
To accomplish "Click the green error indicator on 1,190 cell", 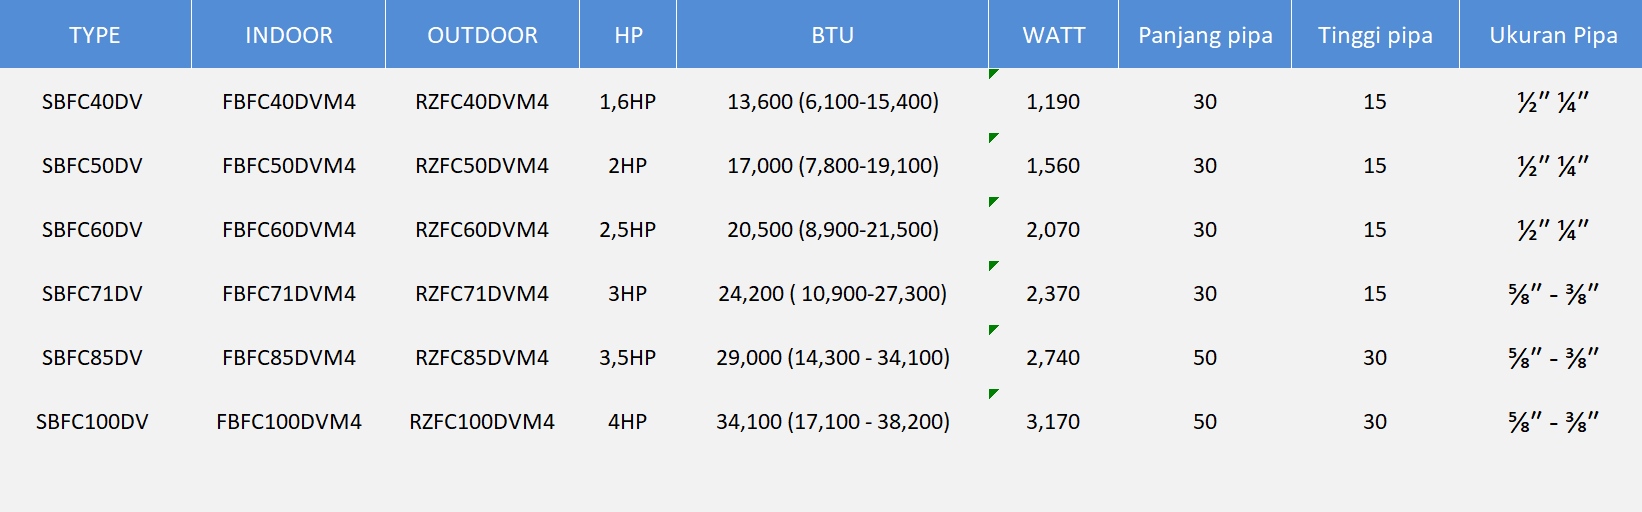I will click(x=993, y=74).
